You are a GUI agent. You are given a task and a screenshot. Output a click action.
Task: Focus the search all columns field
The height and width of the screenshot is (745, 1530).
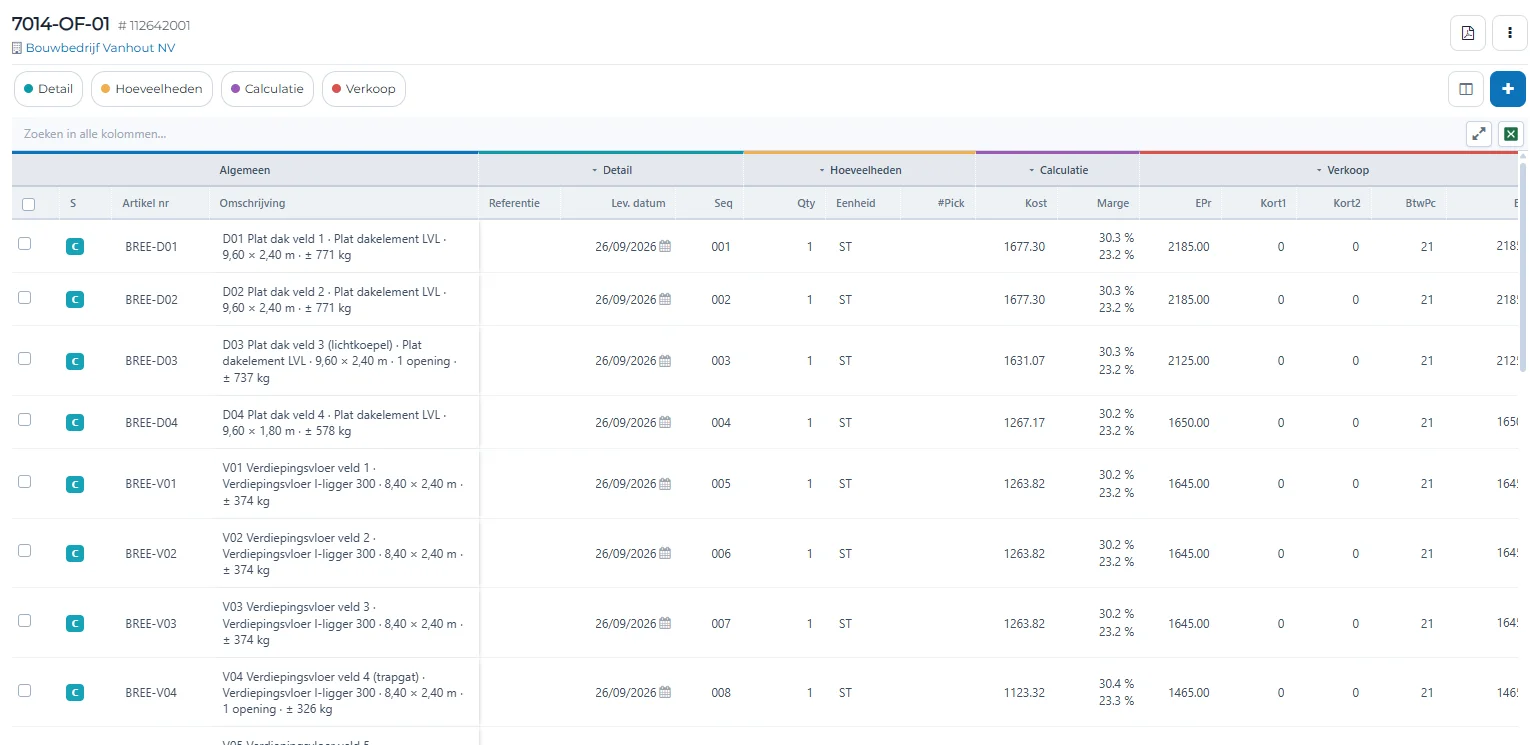point(735,134)
